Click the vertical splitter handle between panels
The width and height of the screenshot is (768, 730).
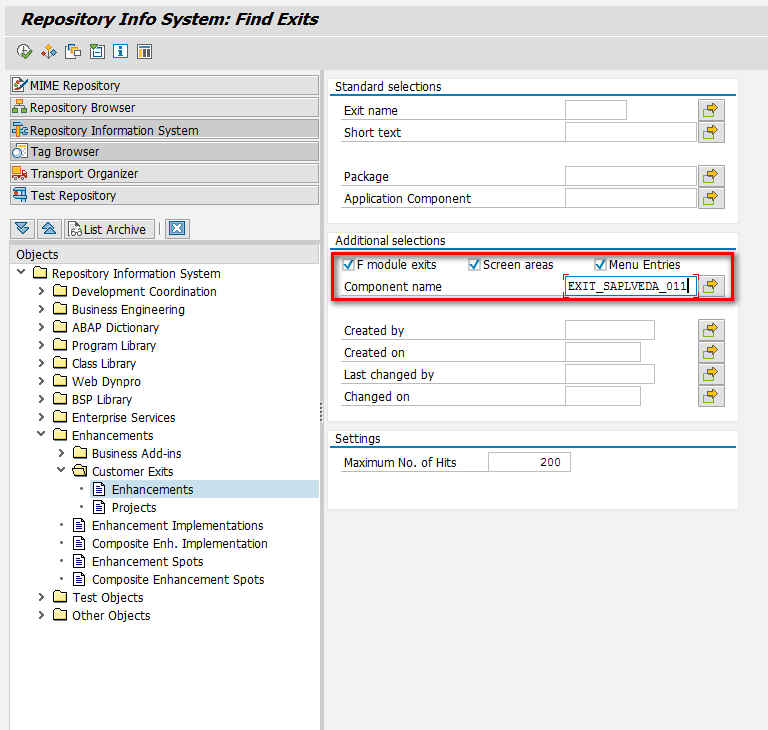click(321, 412)
